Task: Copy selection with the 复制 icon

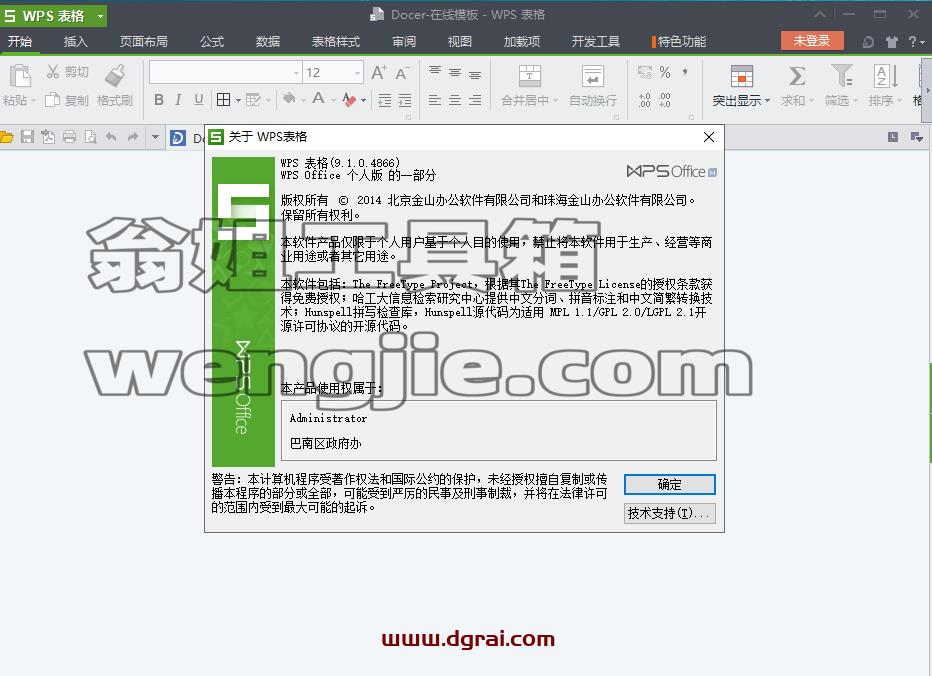Action: pos(53,100)
